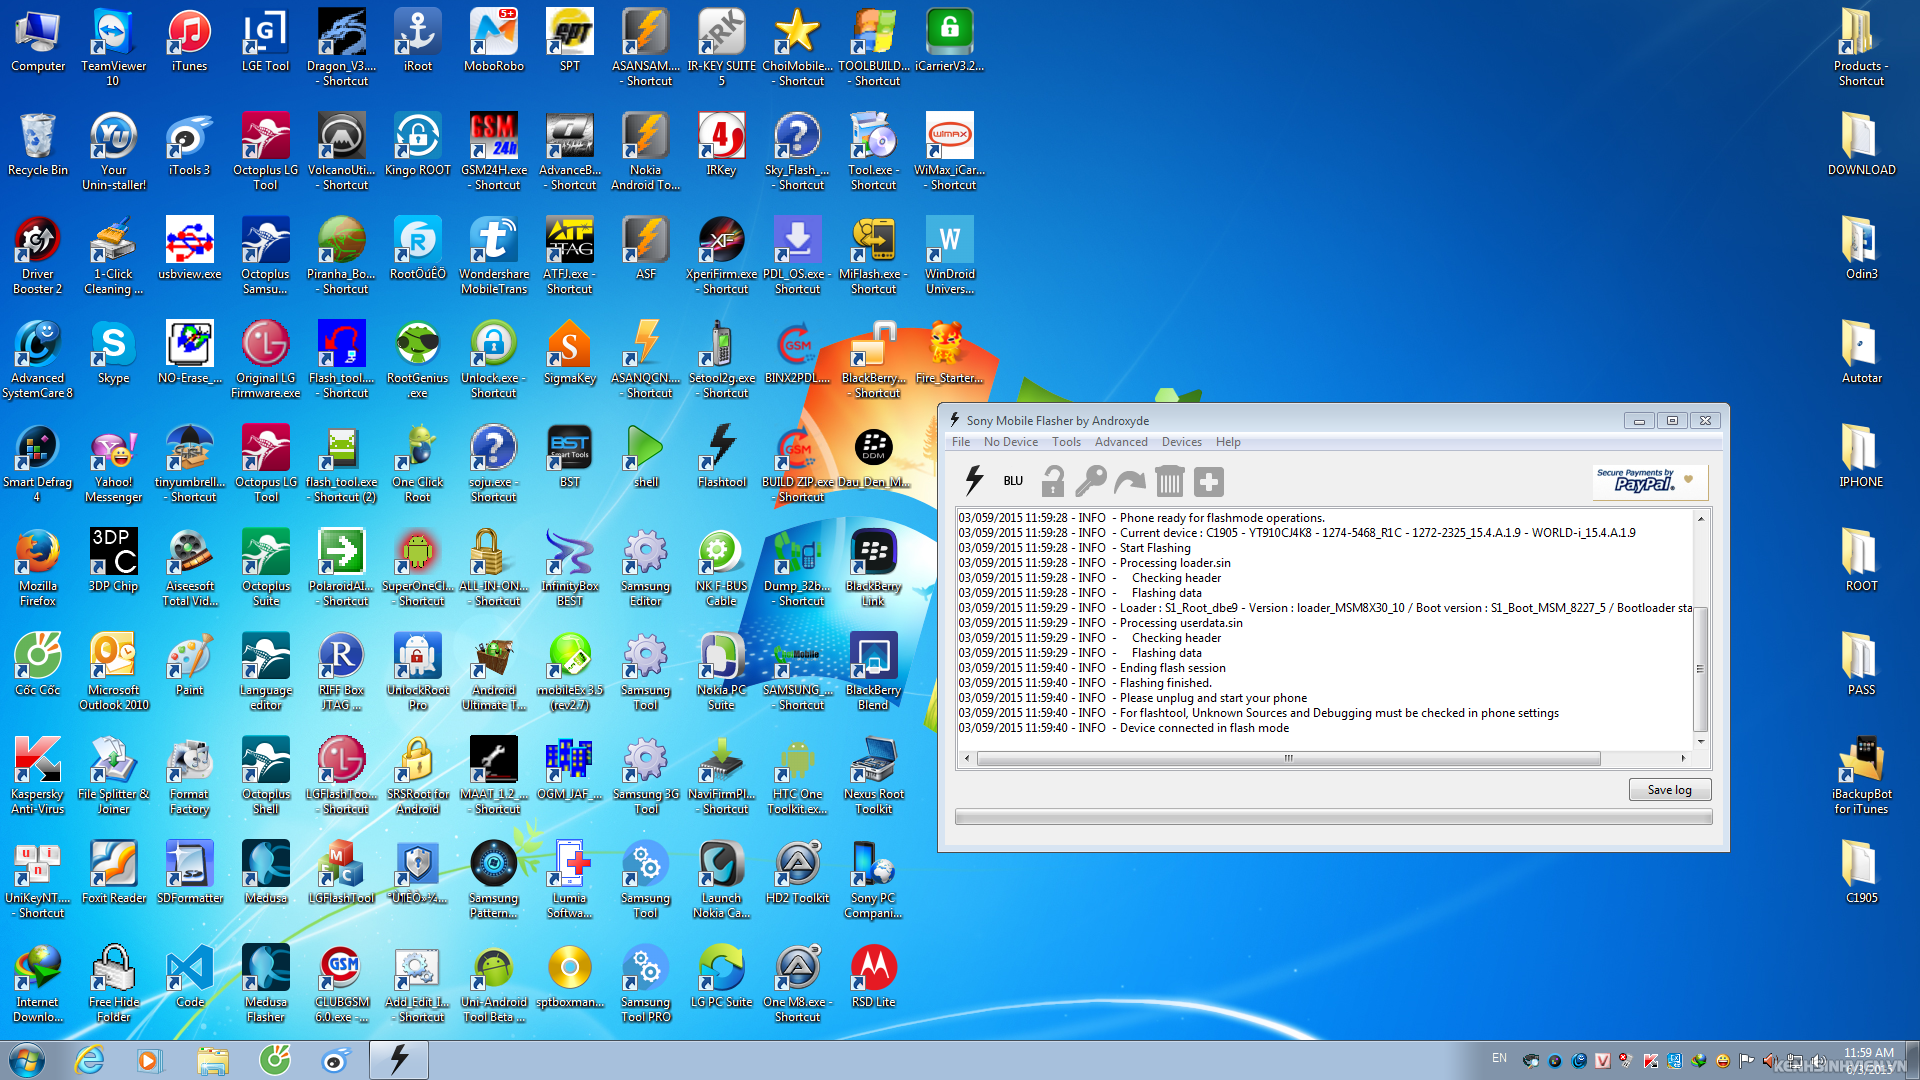The image size is (1920, 1080).
Task: Select the Microsoft Outlook 2010 desktop icon
Action: (x=113, y=671)
